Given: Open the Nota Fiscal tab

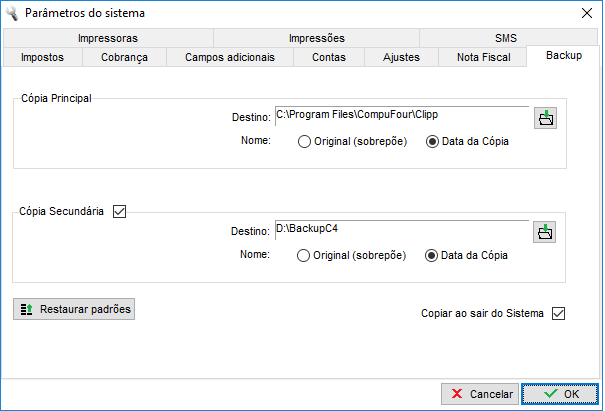Looking at the screenshot, I should 483,57.
